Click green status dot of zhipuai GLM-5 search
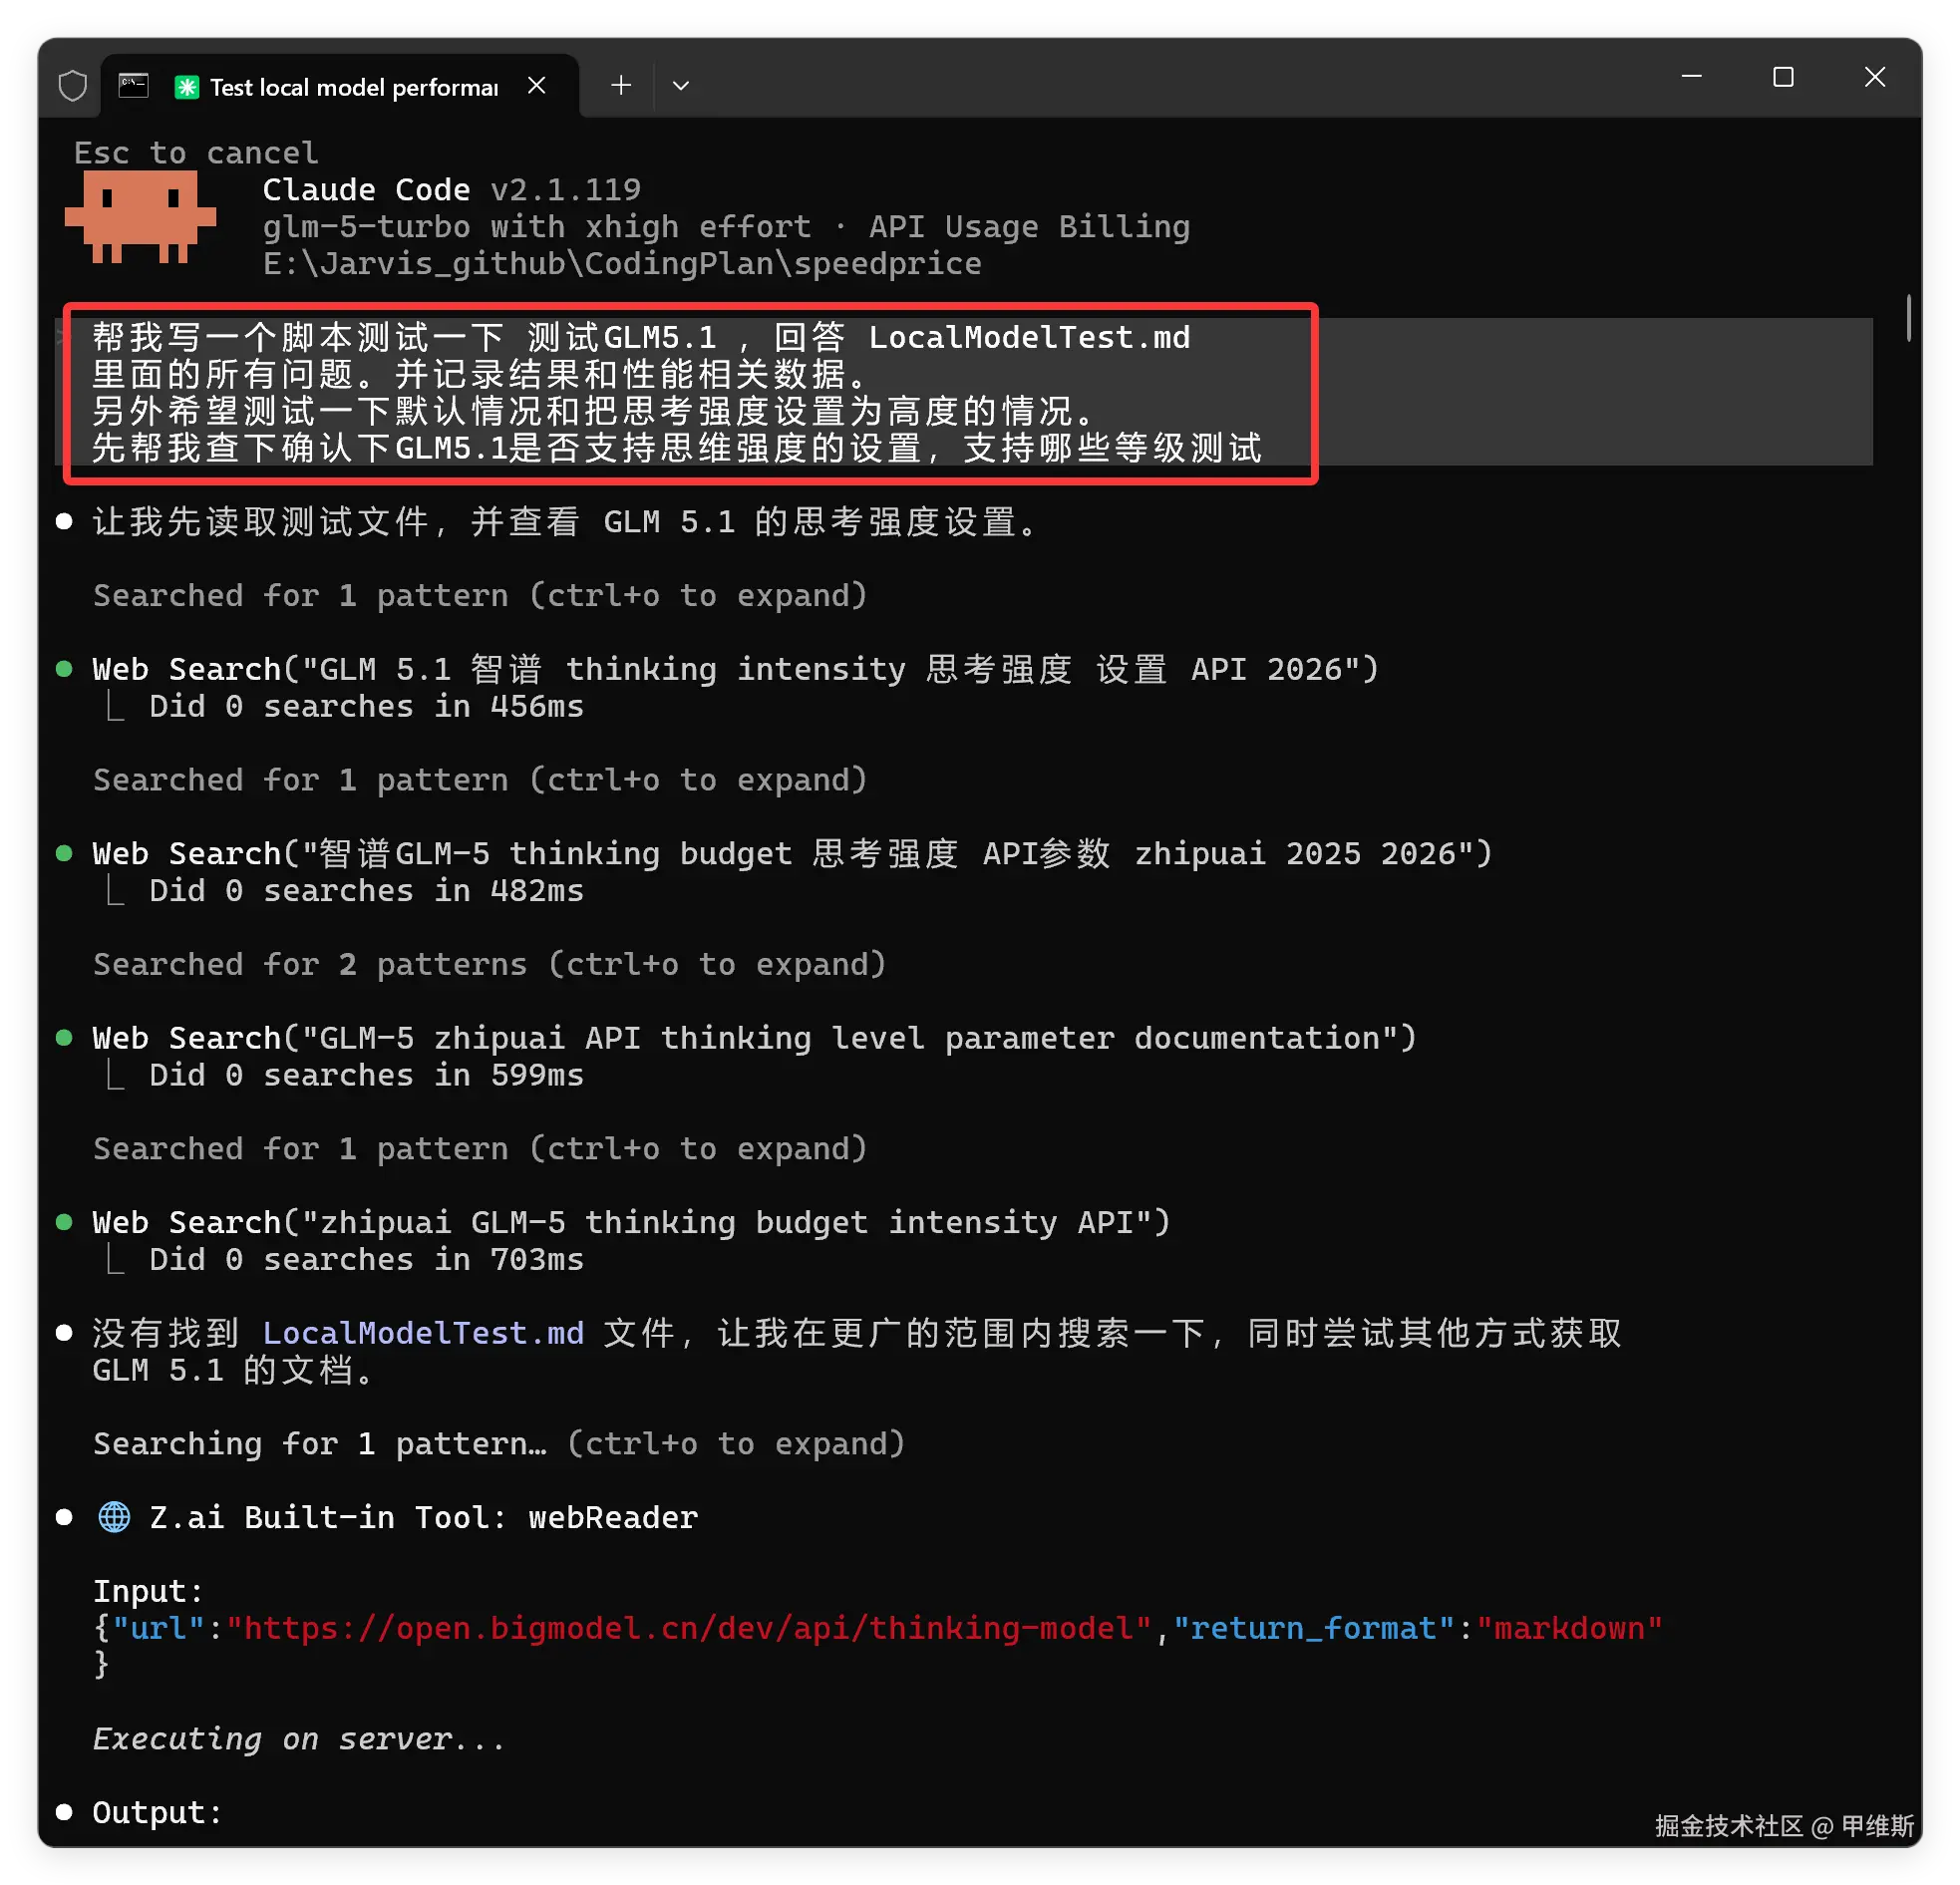The height and width of the screenshot is (1885, 1960). pyautogui.click(x=64, y=1222)
